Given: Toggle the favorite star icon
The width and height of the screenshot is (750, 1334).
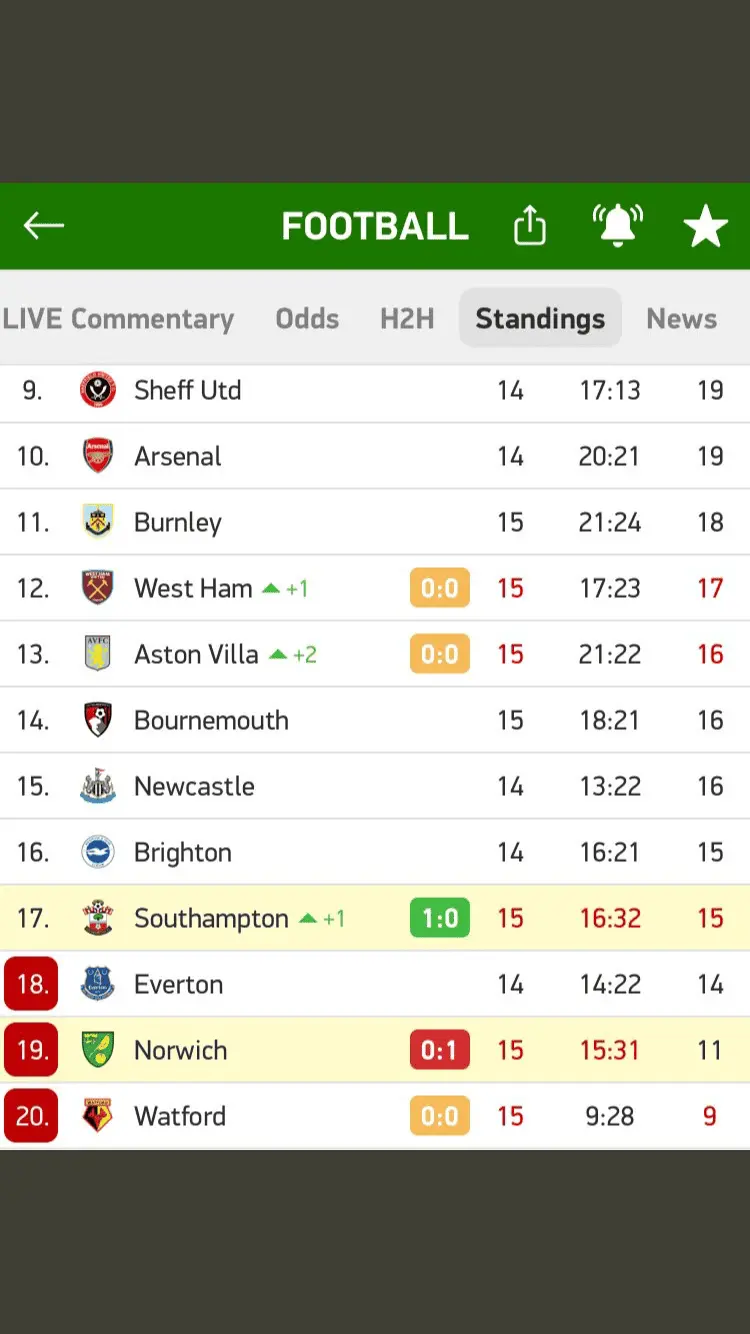Looking at the screenshot, I should [x=706, y=227].
